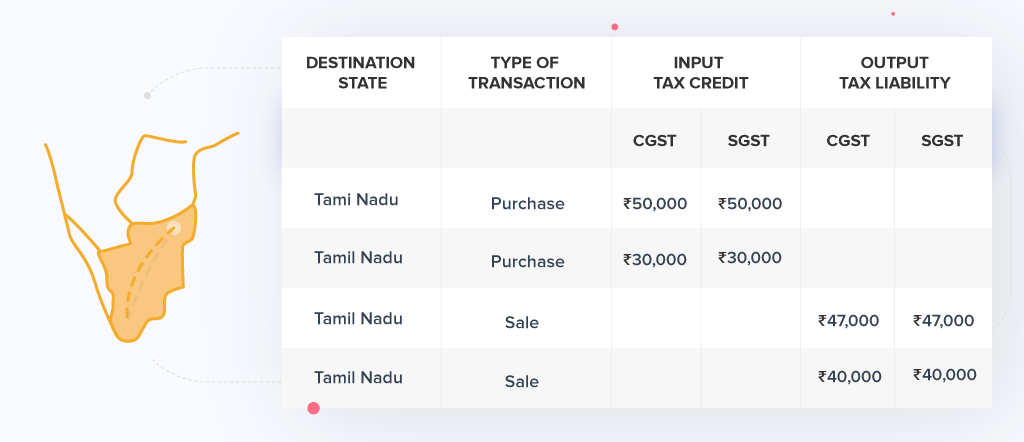Screen dimensions: 1024x442
Task: Click Sale in the ₹40,000 row
Action: [x=522, y=381]
